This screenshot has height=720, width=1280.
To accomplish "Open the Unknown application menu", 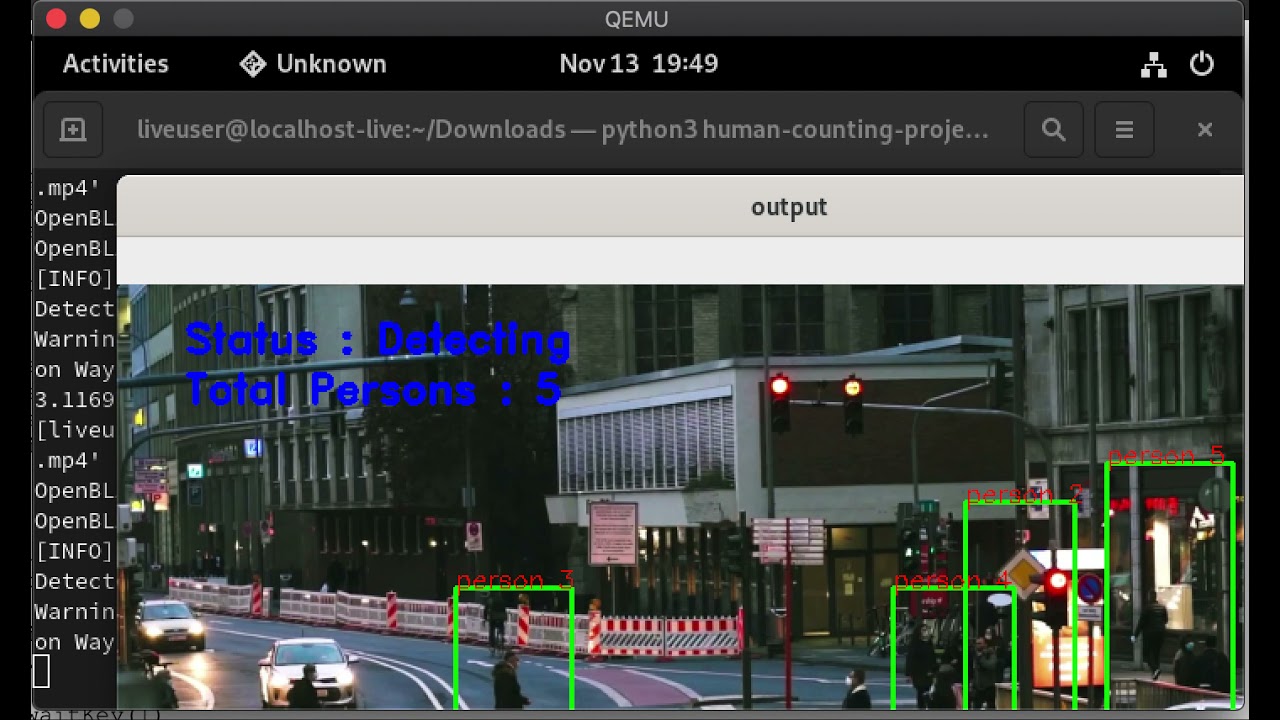I will click(x=313, y=64).
